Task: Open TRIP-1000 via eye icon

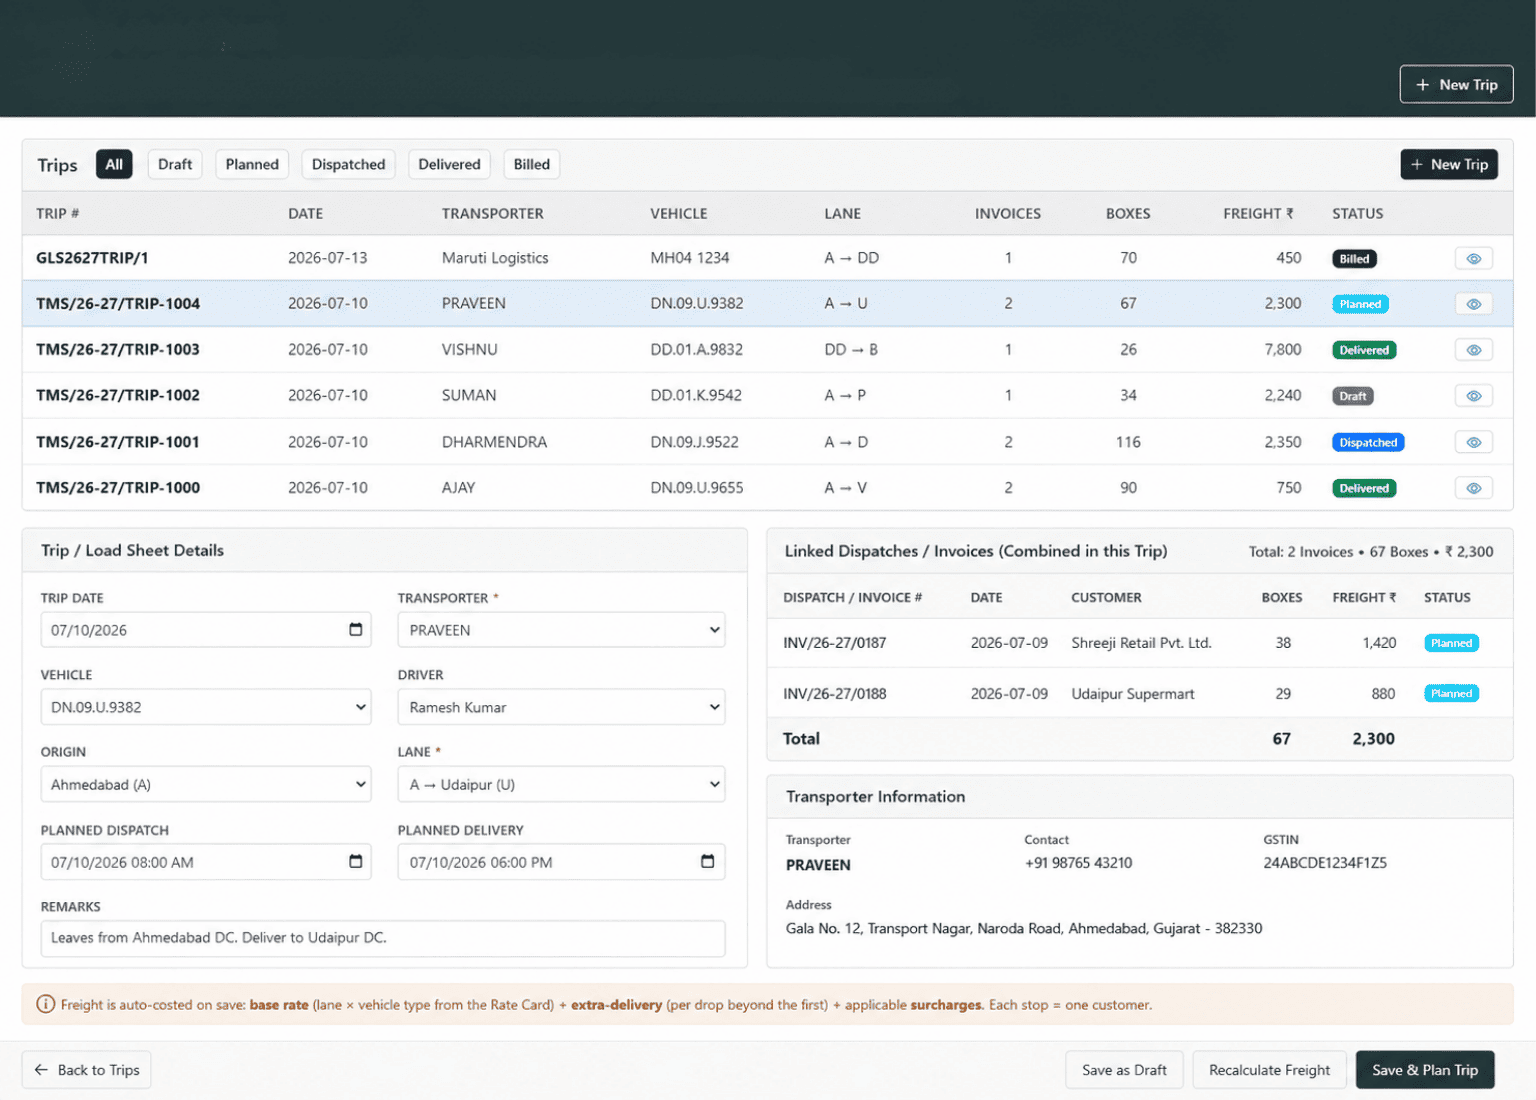Action: pos(1473,488)
